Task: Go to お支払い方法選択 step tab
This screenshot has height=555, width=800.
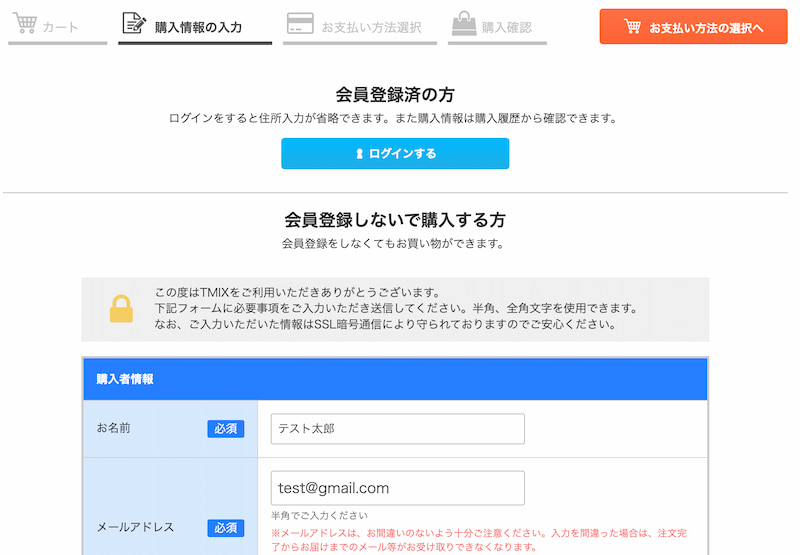Action: click(360, 27)
